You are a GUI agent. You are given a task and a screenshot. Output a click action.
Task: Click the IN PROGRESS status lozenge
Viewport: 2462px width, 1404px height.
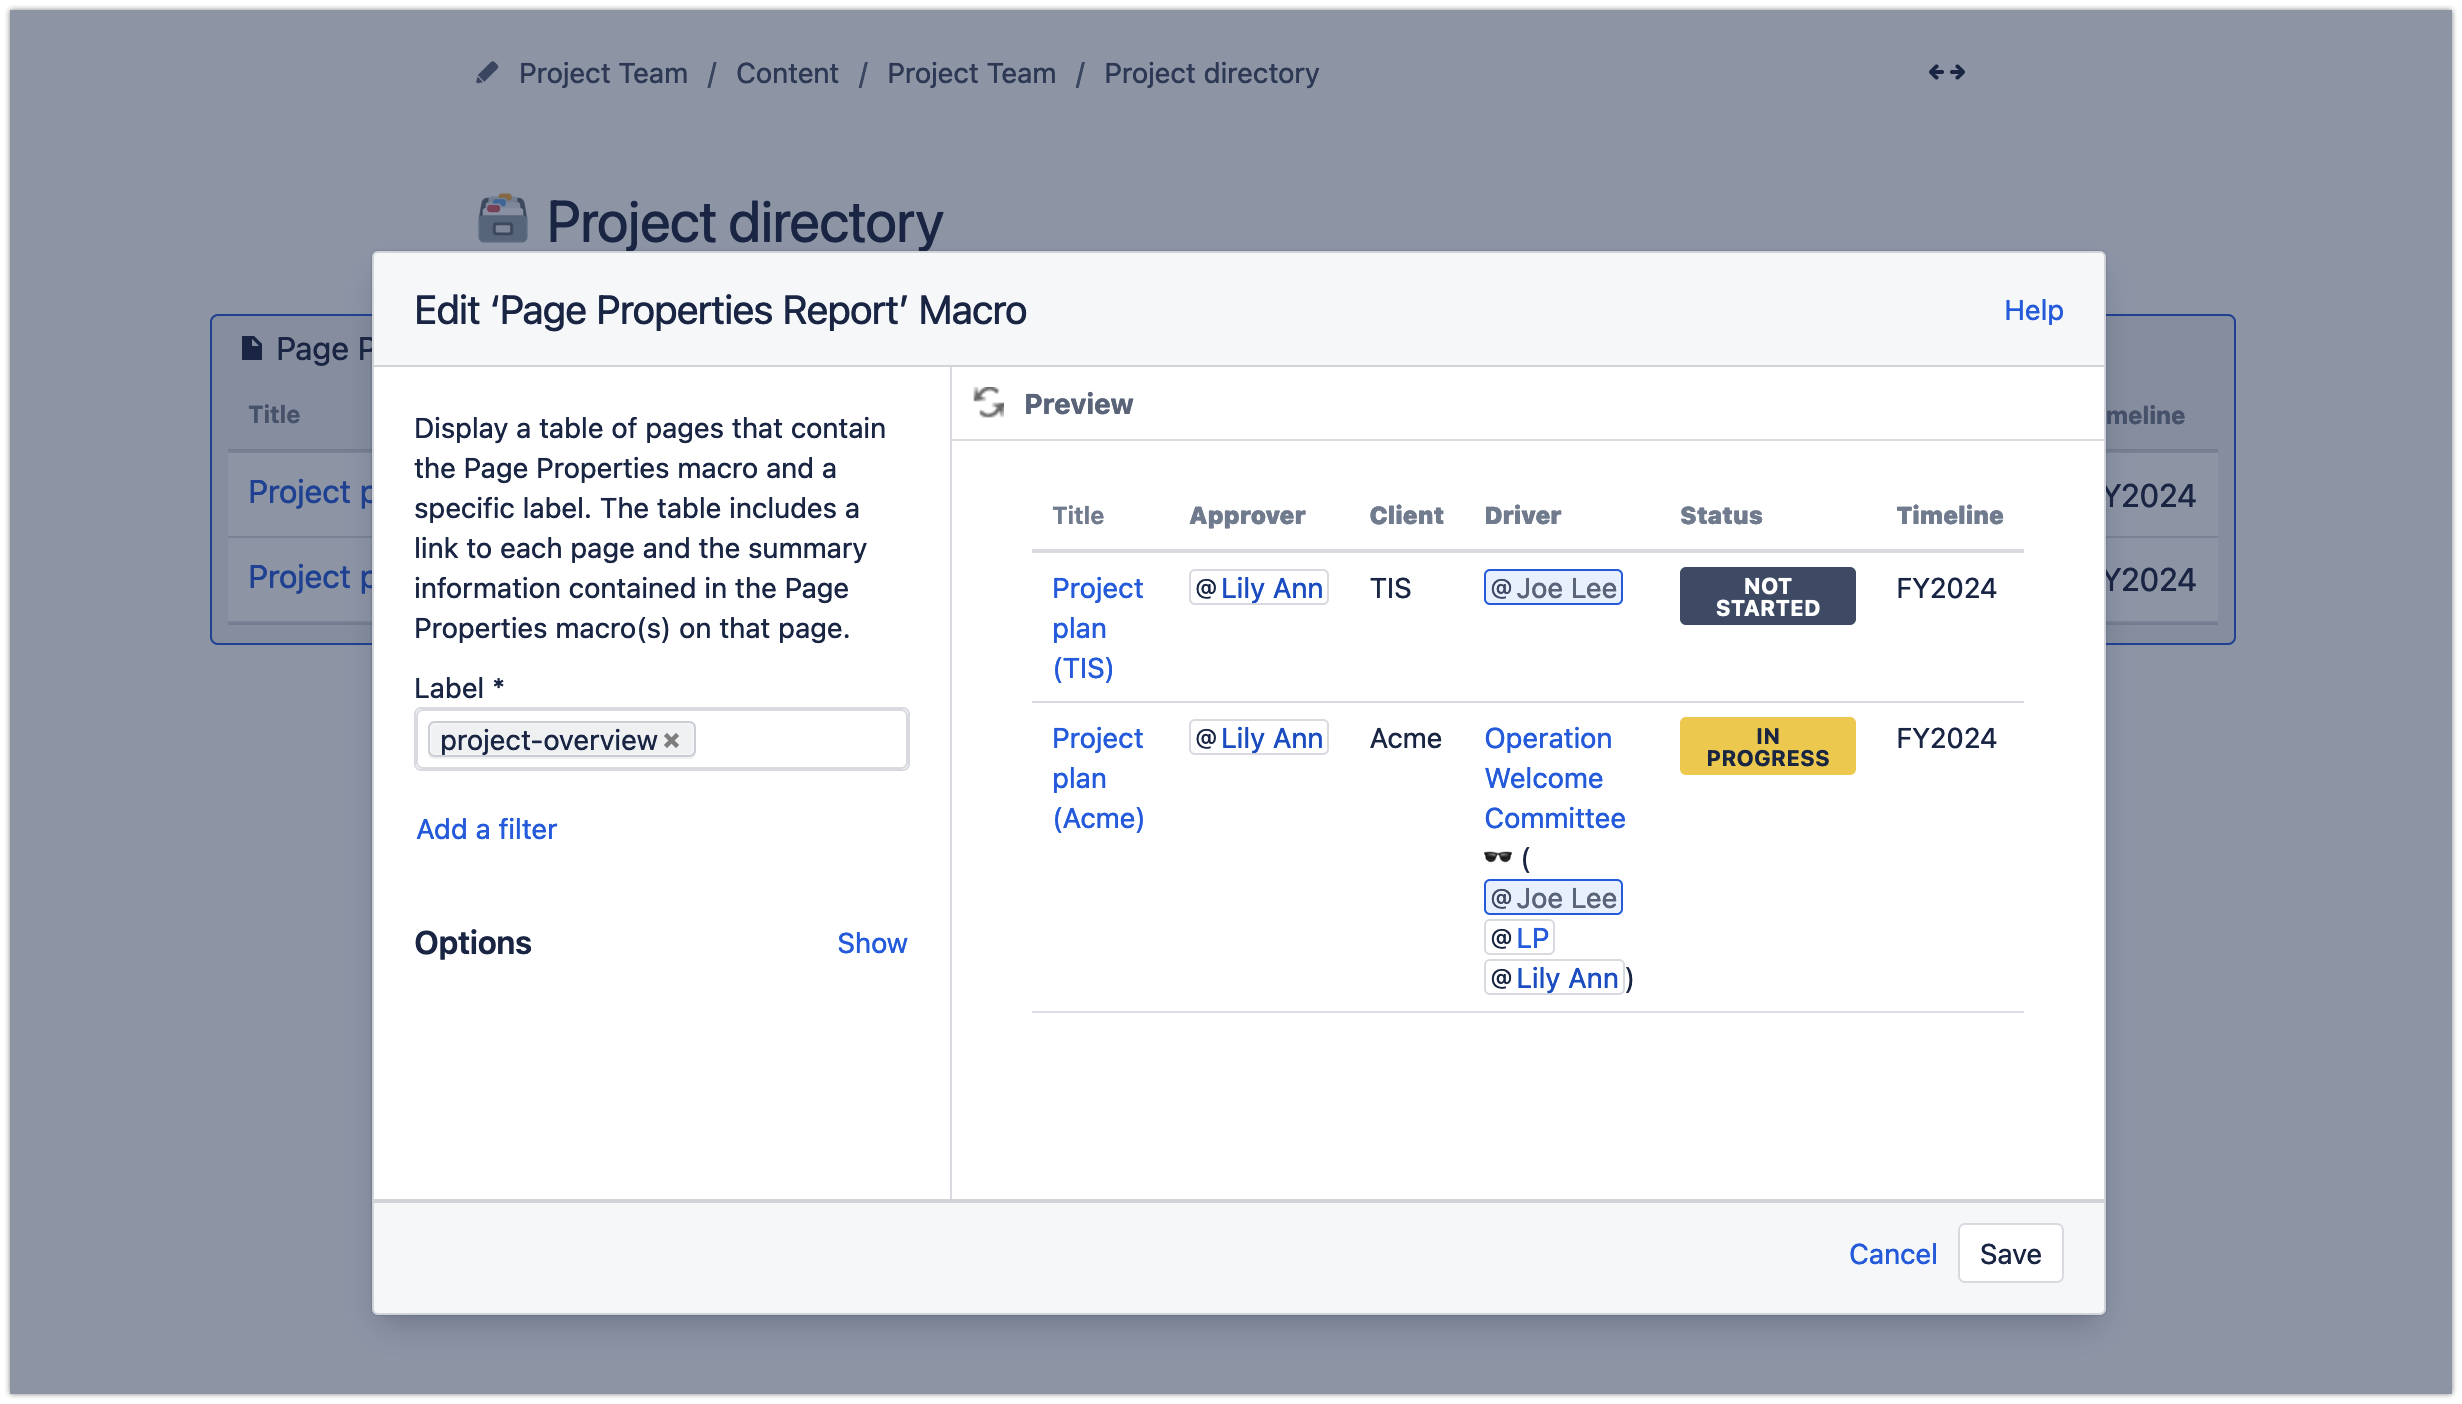click(x=1766, y=746)
